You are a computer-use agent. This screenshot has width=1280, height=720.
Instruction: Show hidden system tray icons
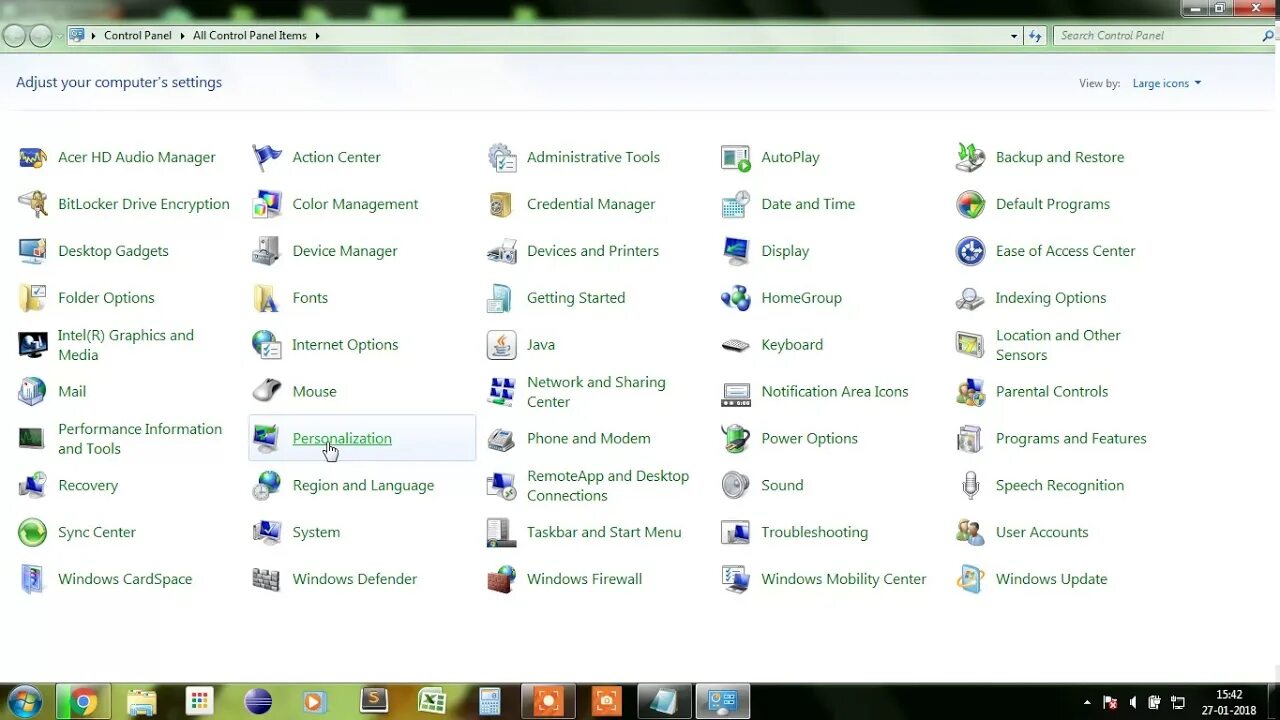1087,702
